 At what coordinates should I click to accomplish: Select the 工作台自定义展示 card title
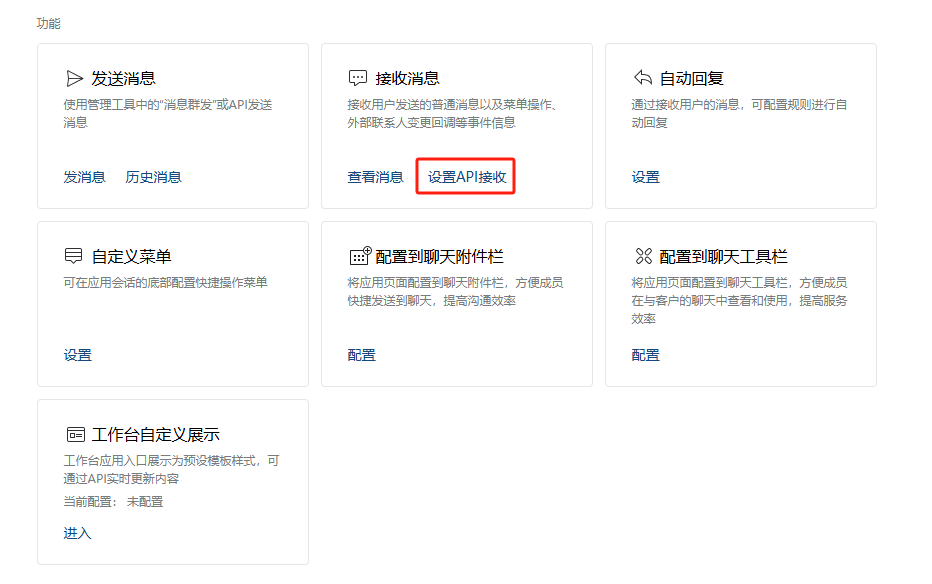(x=155, y=435)
